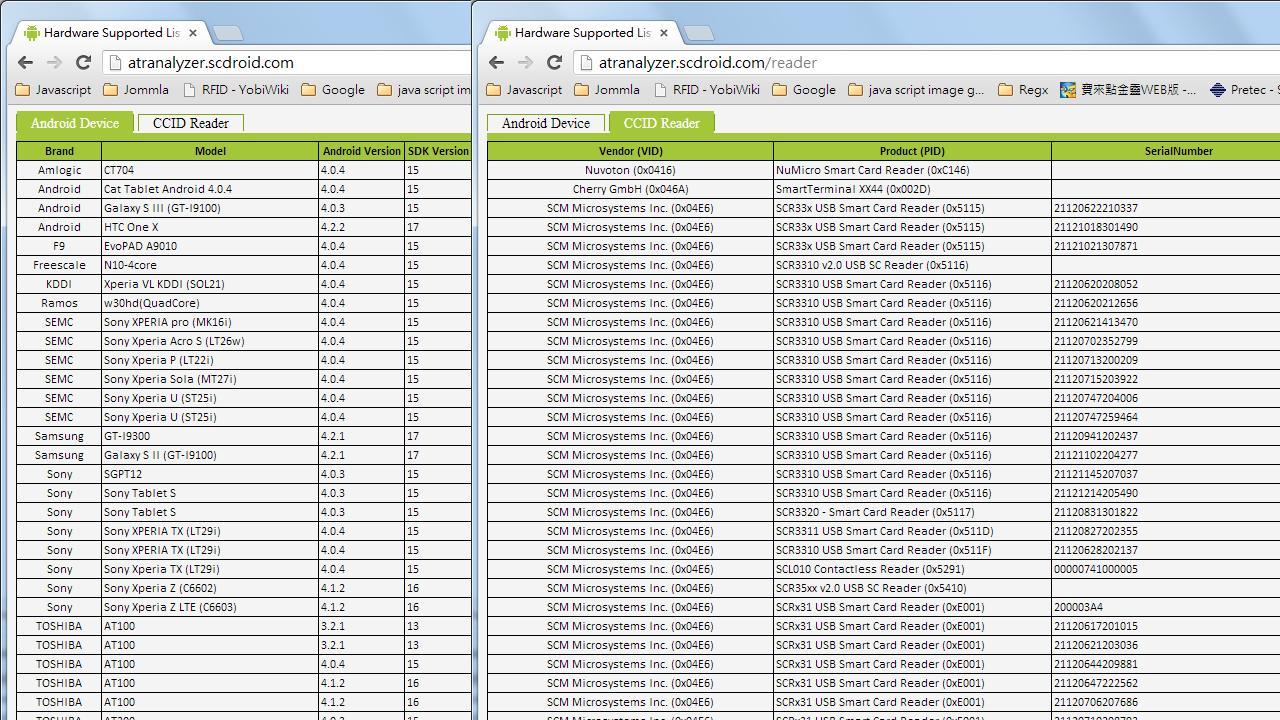The height and width of the screenshot is (720, 1280).
Task: Click the Vendor (VID) column header
Action: pos(630,151)
